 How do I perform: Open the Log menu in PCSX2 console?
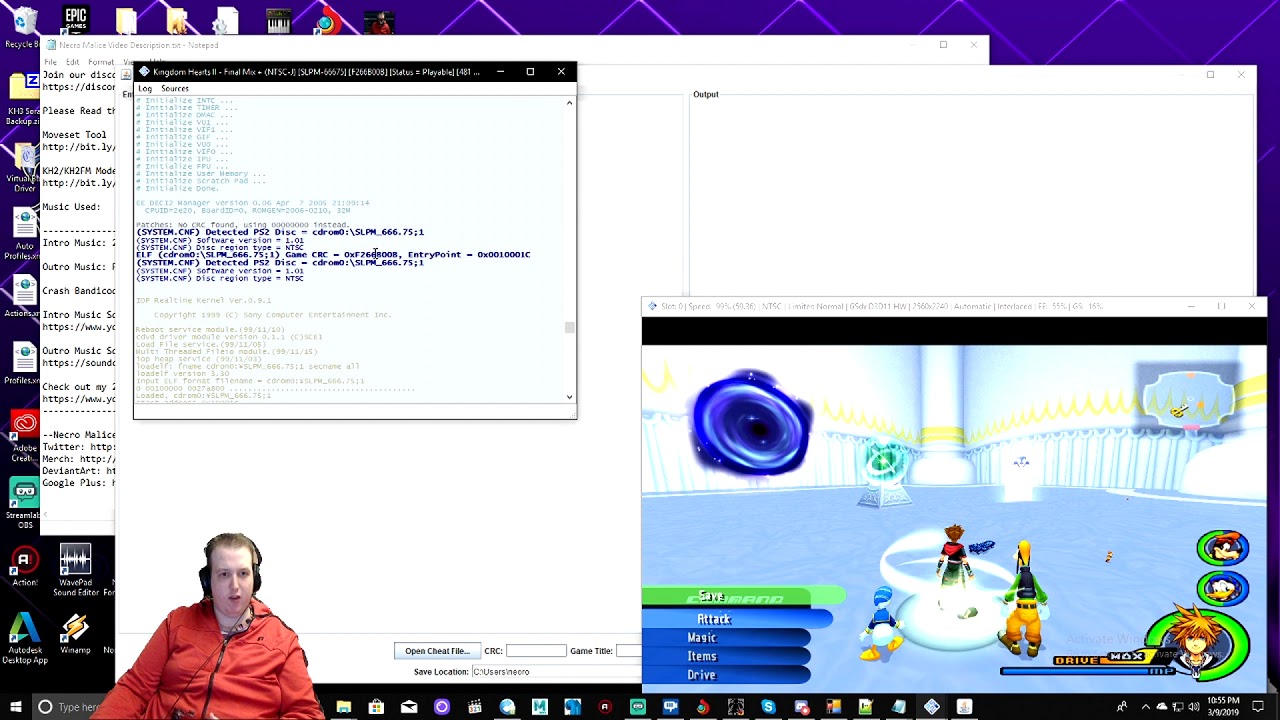pos(145,88)
